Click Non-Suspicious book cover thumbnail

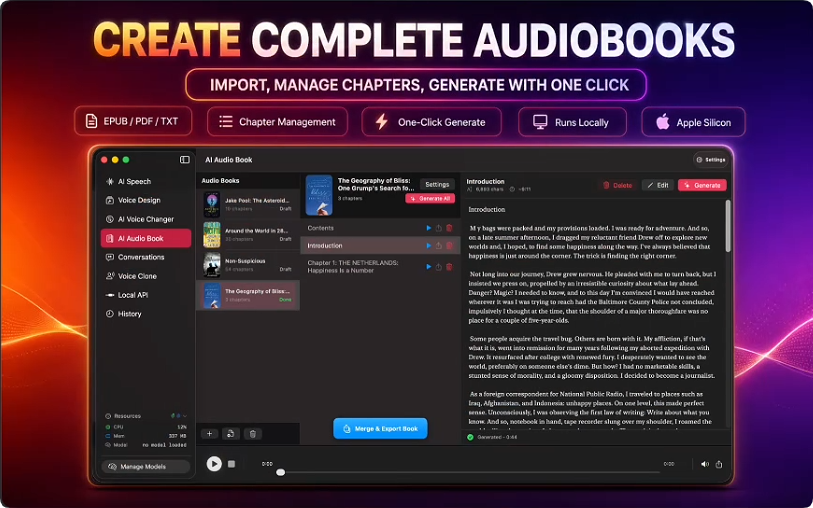(212, 264)
